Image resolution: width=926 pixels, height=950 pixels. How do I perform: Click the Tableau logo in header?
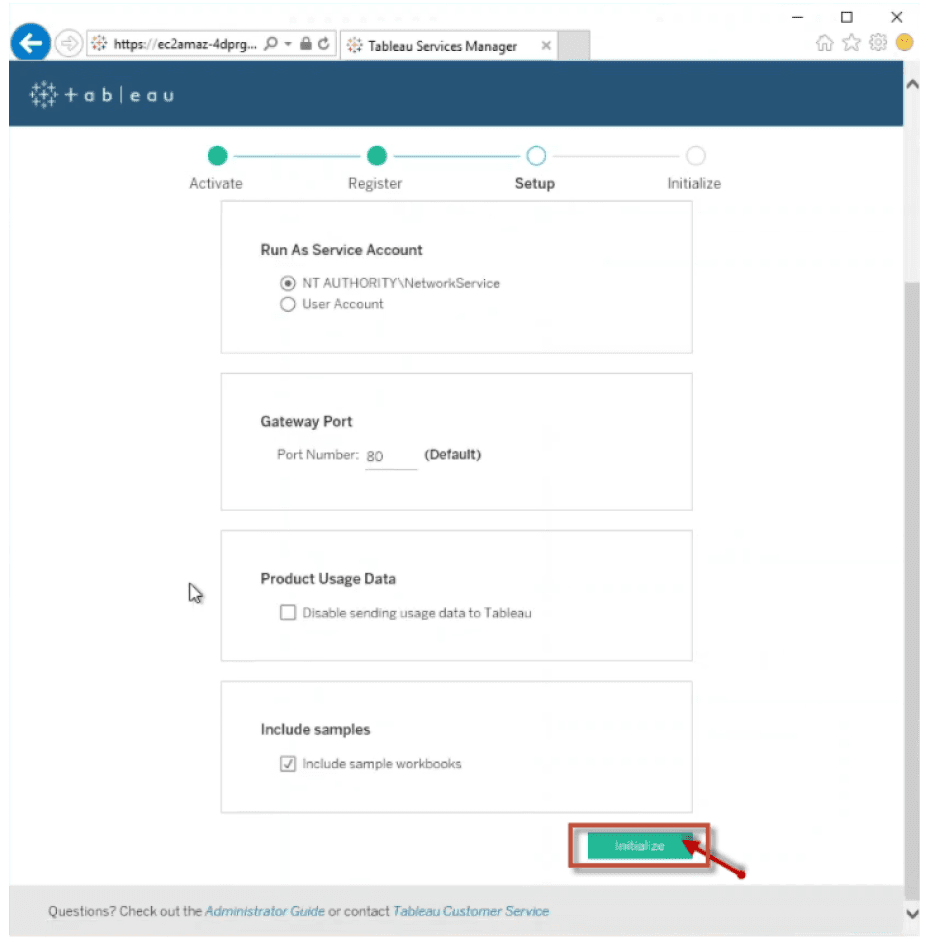pyautogui.click(x=102, y=95)
